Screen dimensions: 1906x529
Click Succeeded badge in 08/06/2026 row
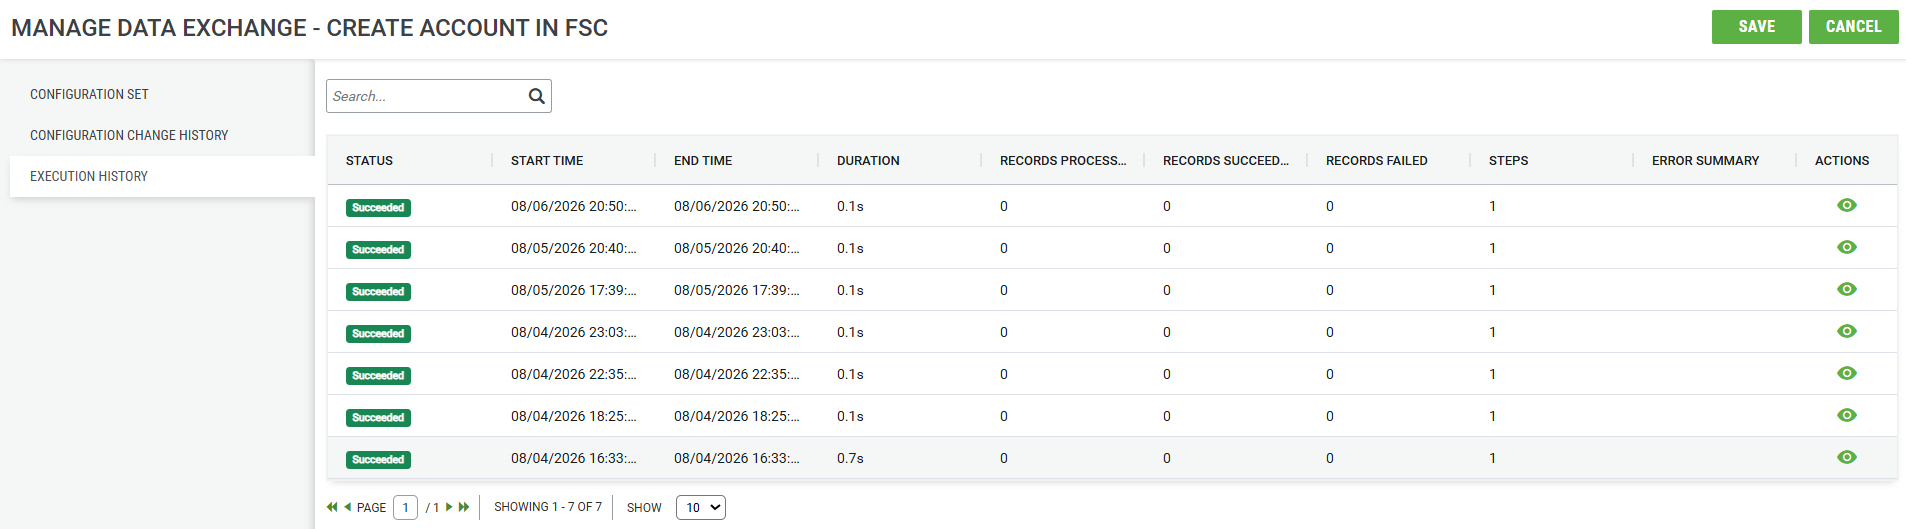click(378, 208)
